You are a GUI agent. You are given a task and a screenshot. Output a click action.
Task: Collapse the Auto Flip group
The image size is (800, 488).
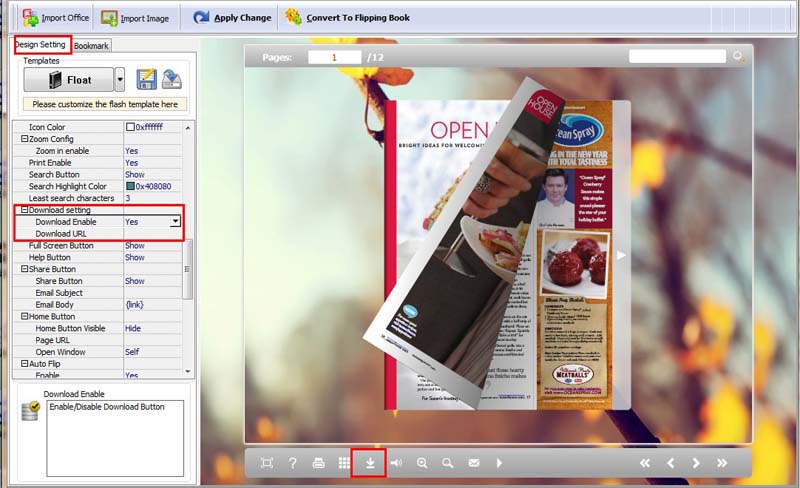24,363
